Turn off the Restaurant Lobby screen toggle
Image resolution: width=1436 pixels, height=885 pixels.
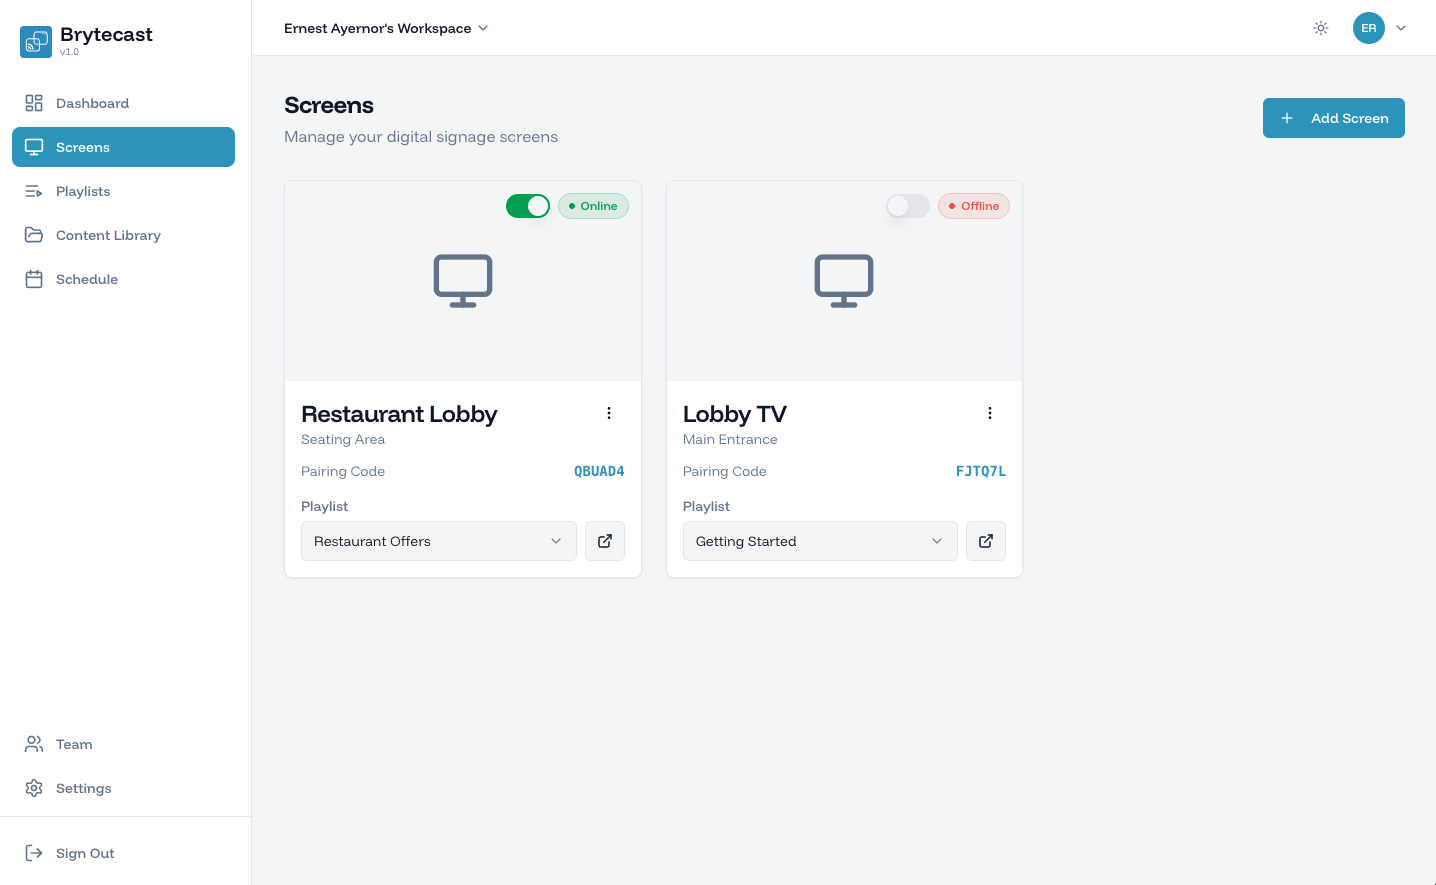pos(528,205)
